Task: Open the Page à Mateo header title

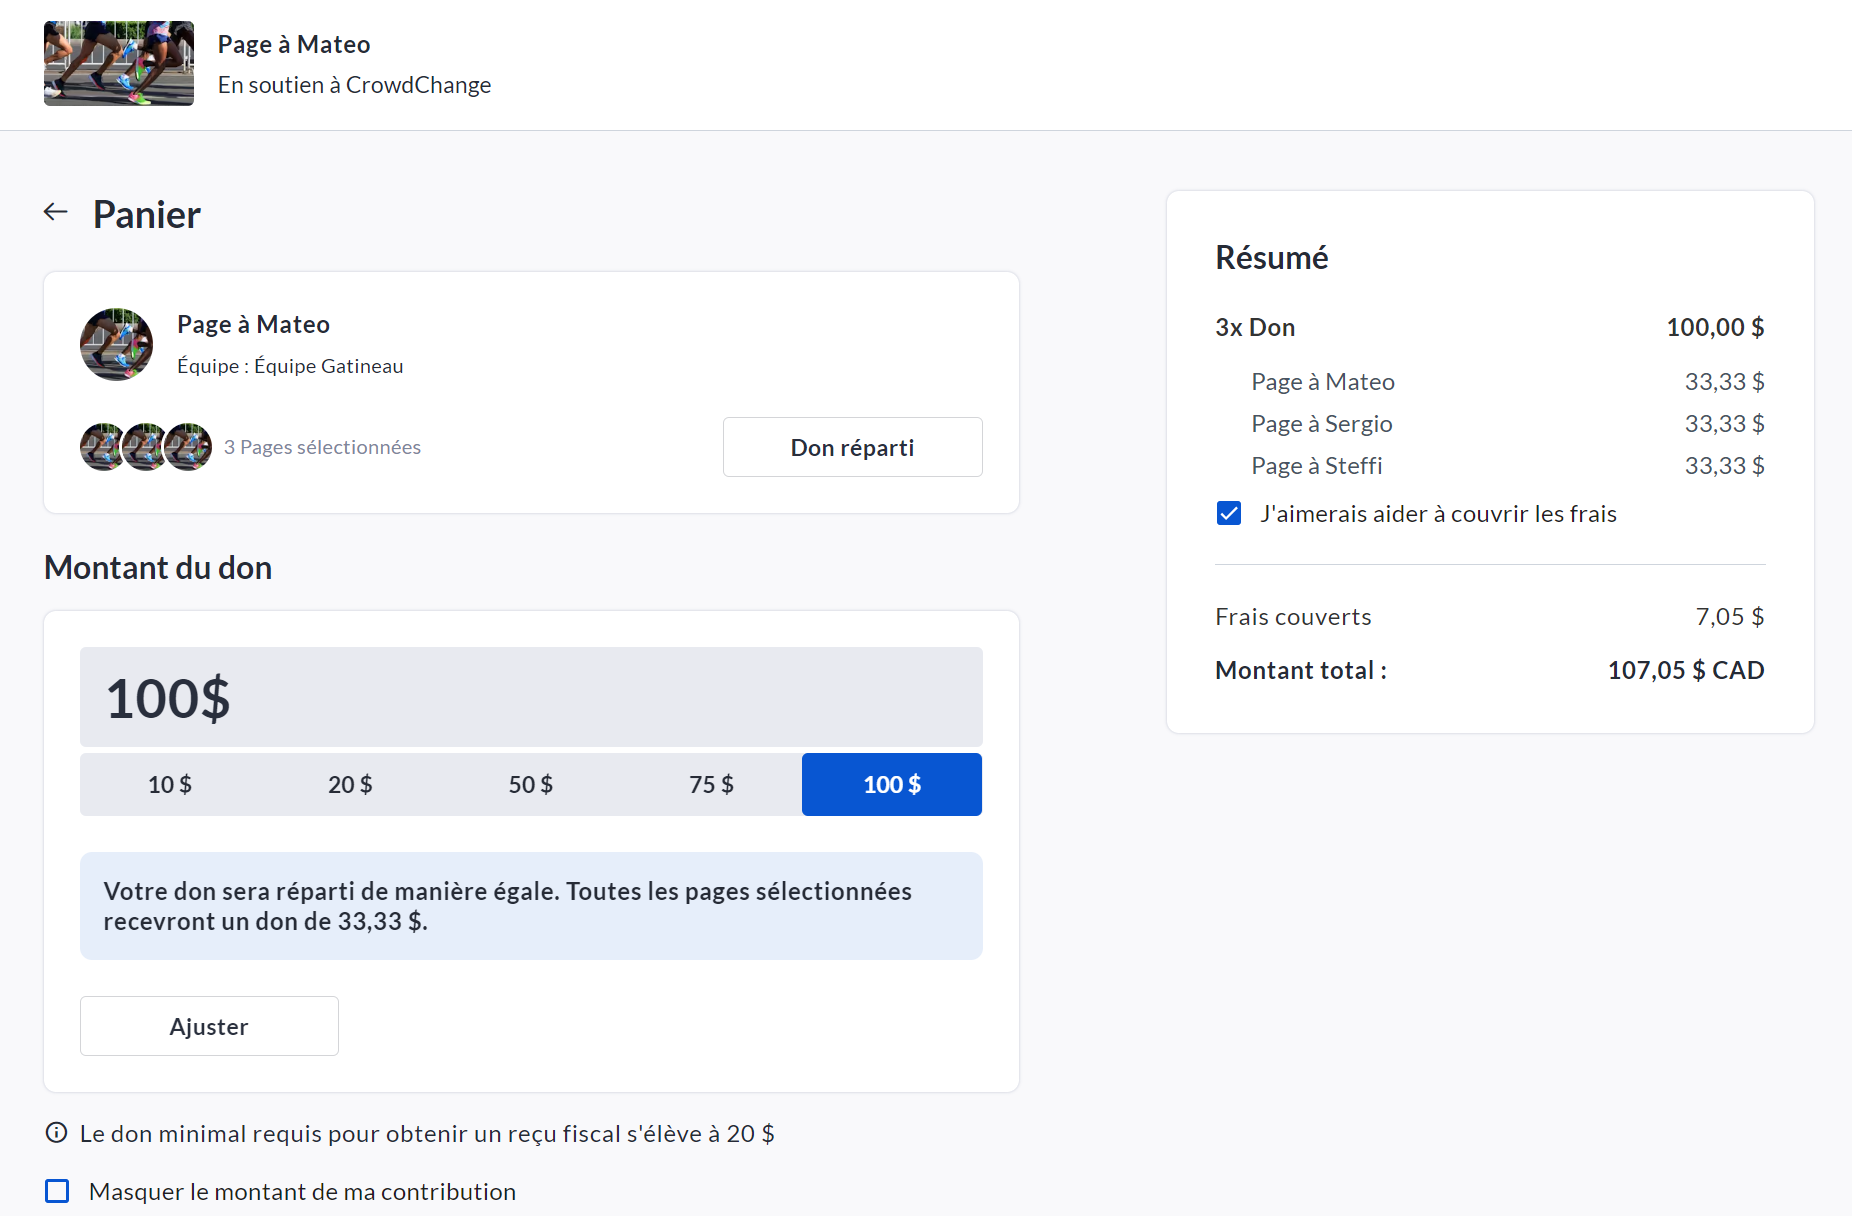Action: coord(294,44)
